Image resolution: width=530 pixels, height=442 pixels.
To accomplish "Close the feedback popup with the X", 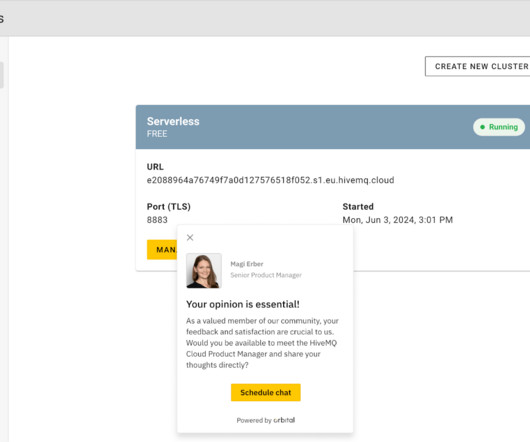I will tap(190, 238).
